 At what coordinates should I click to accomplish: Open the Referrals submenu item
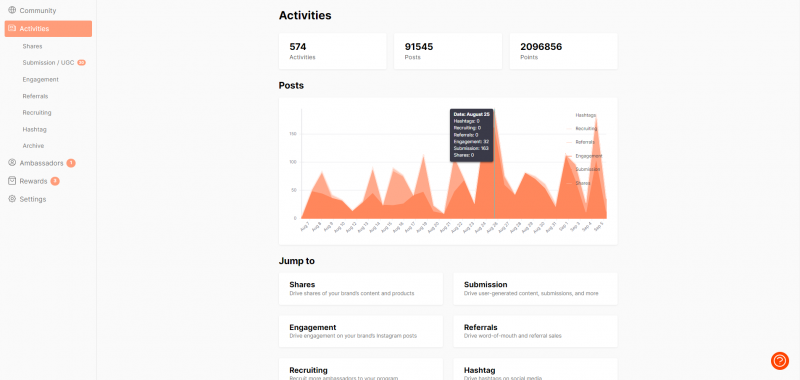(x=35, y=96)
